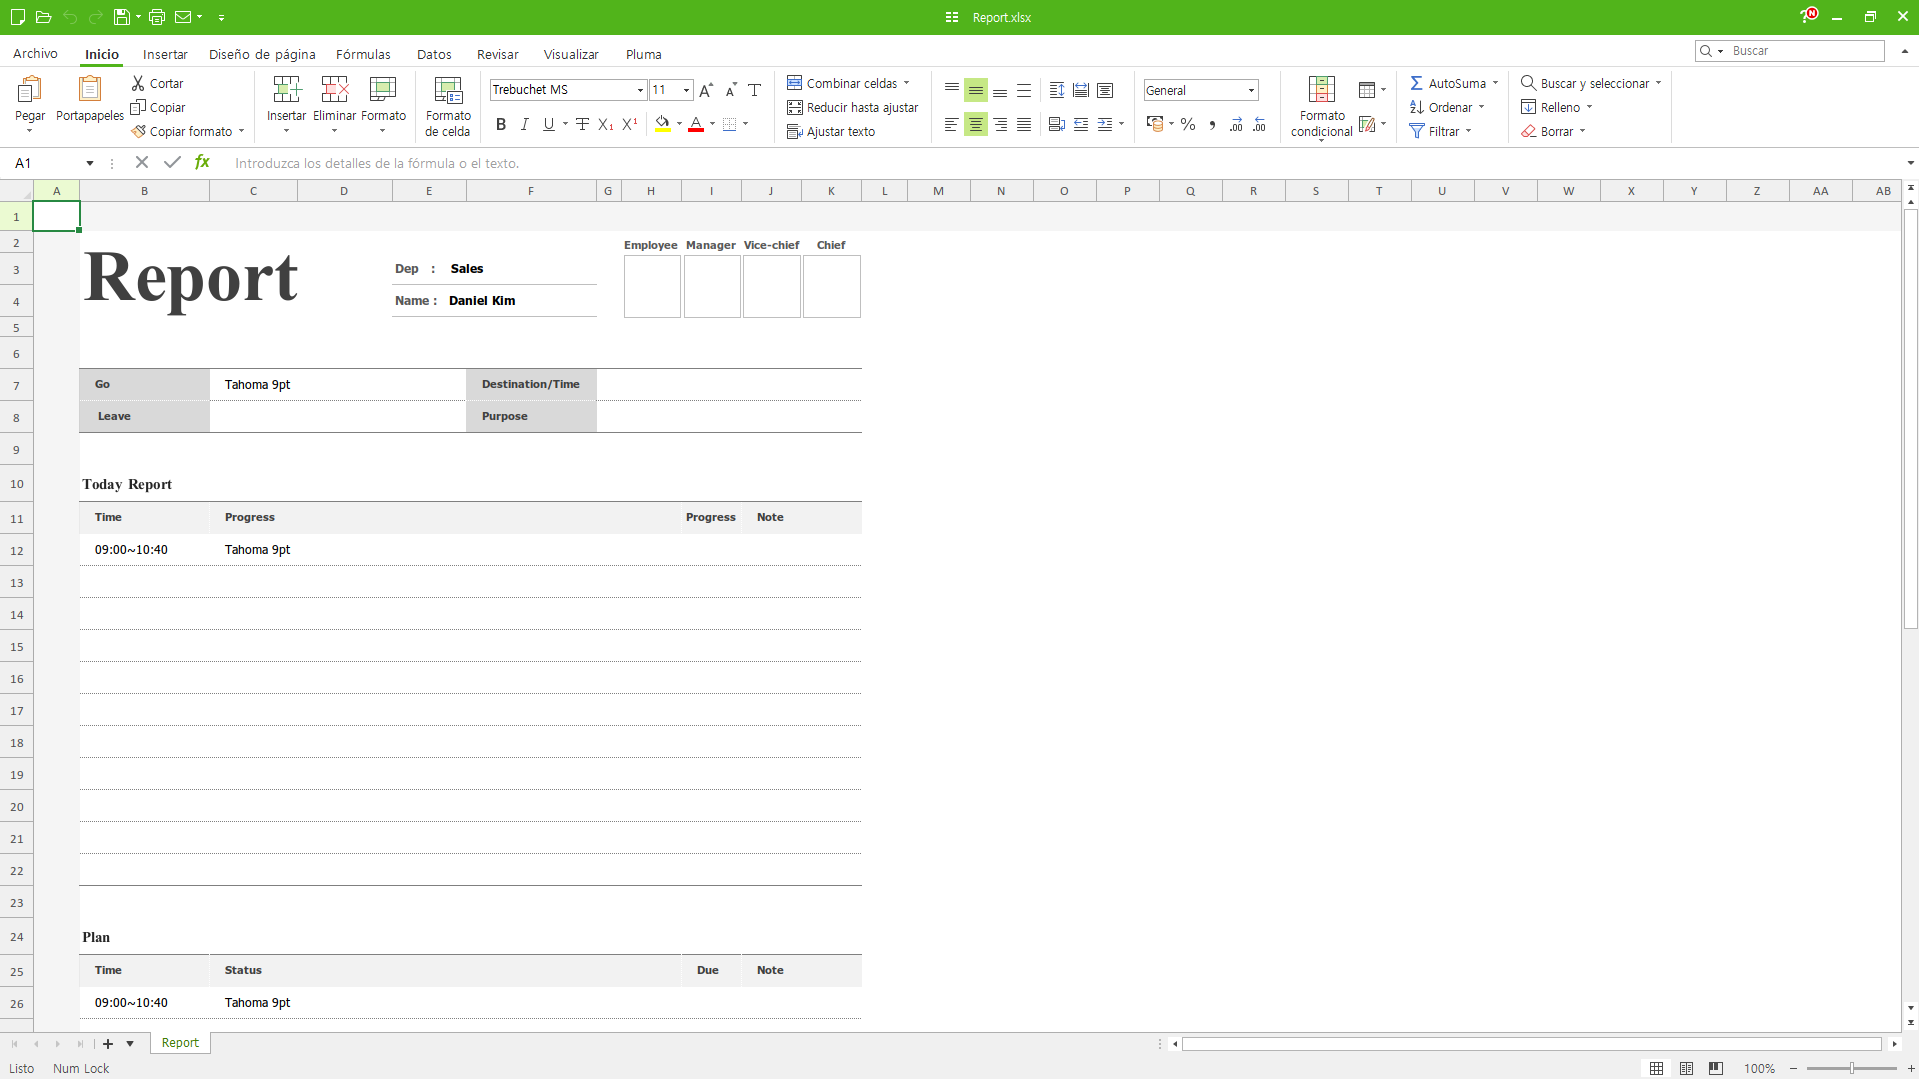Toggle italic formatting
1919x1079 pixels.
pos(525,124)
